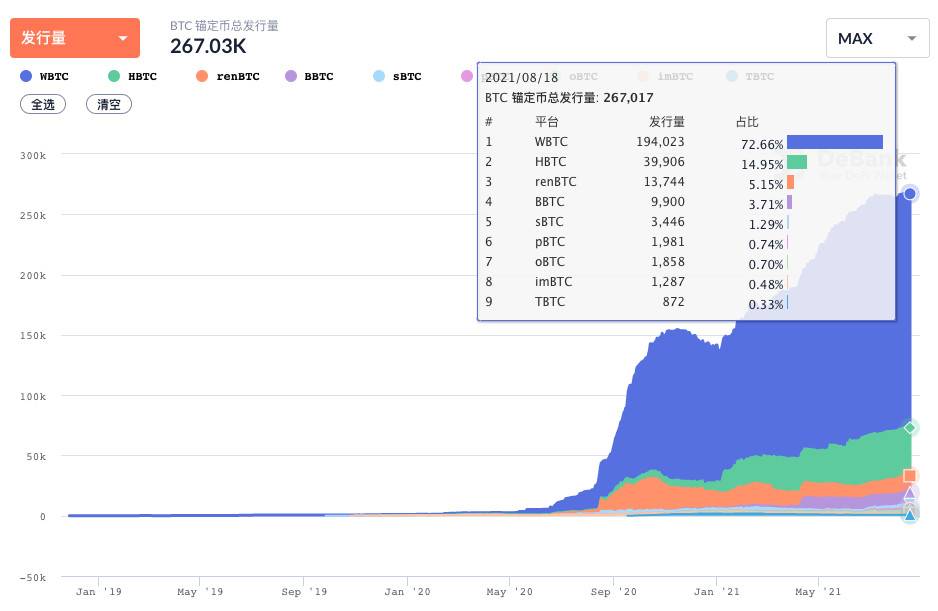Viewport: 938px width, 611px height.
Task: Open the MAX time range selector
Action: 876,37
